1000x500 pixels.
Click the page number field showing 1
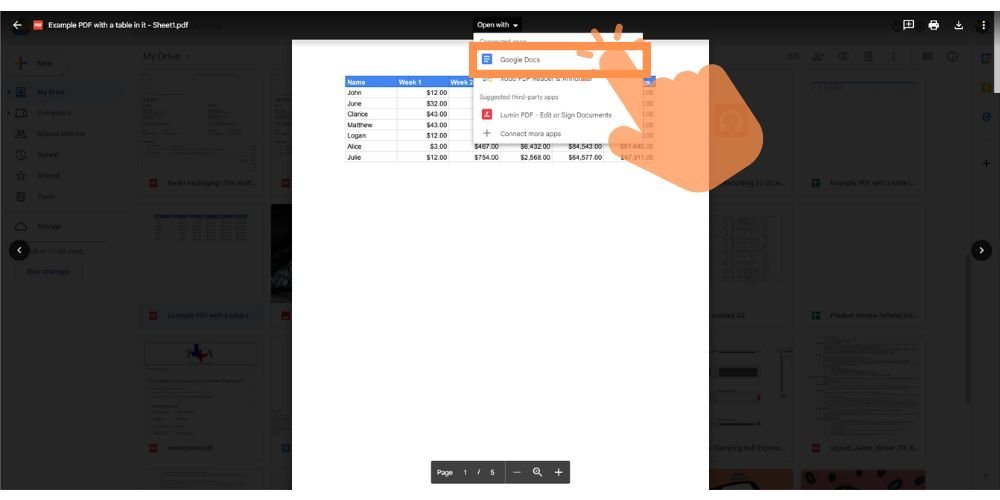point(465,473)
